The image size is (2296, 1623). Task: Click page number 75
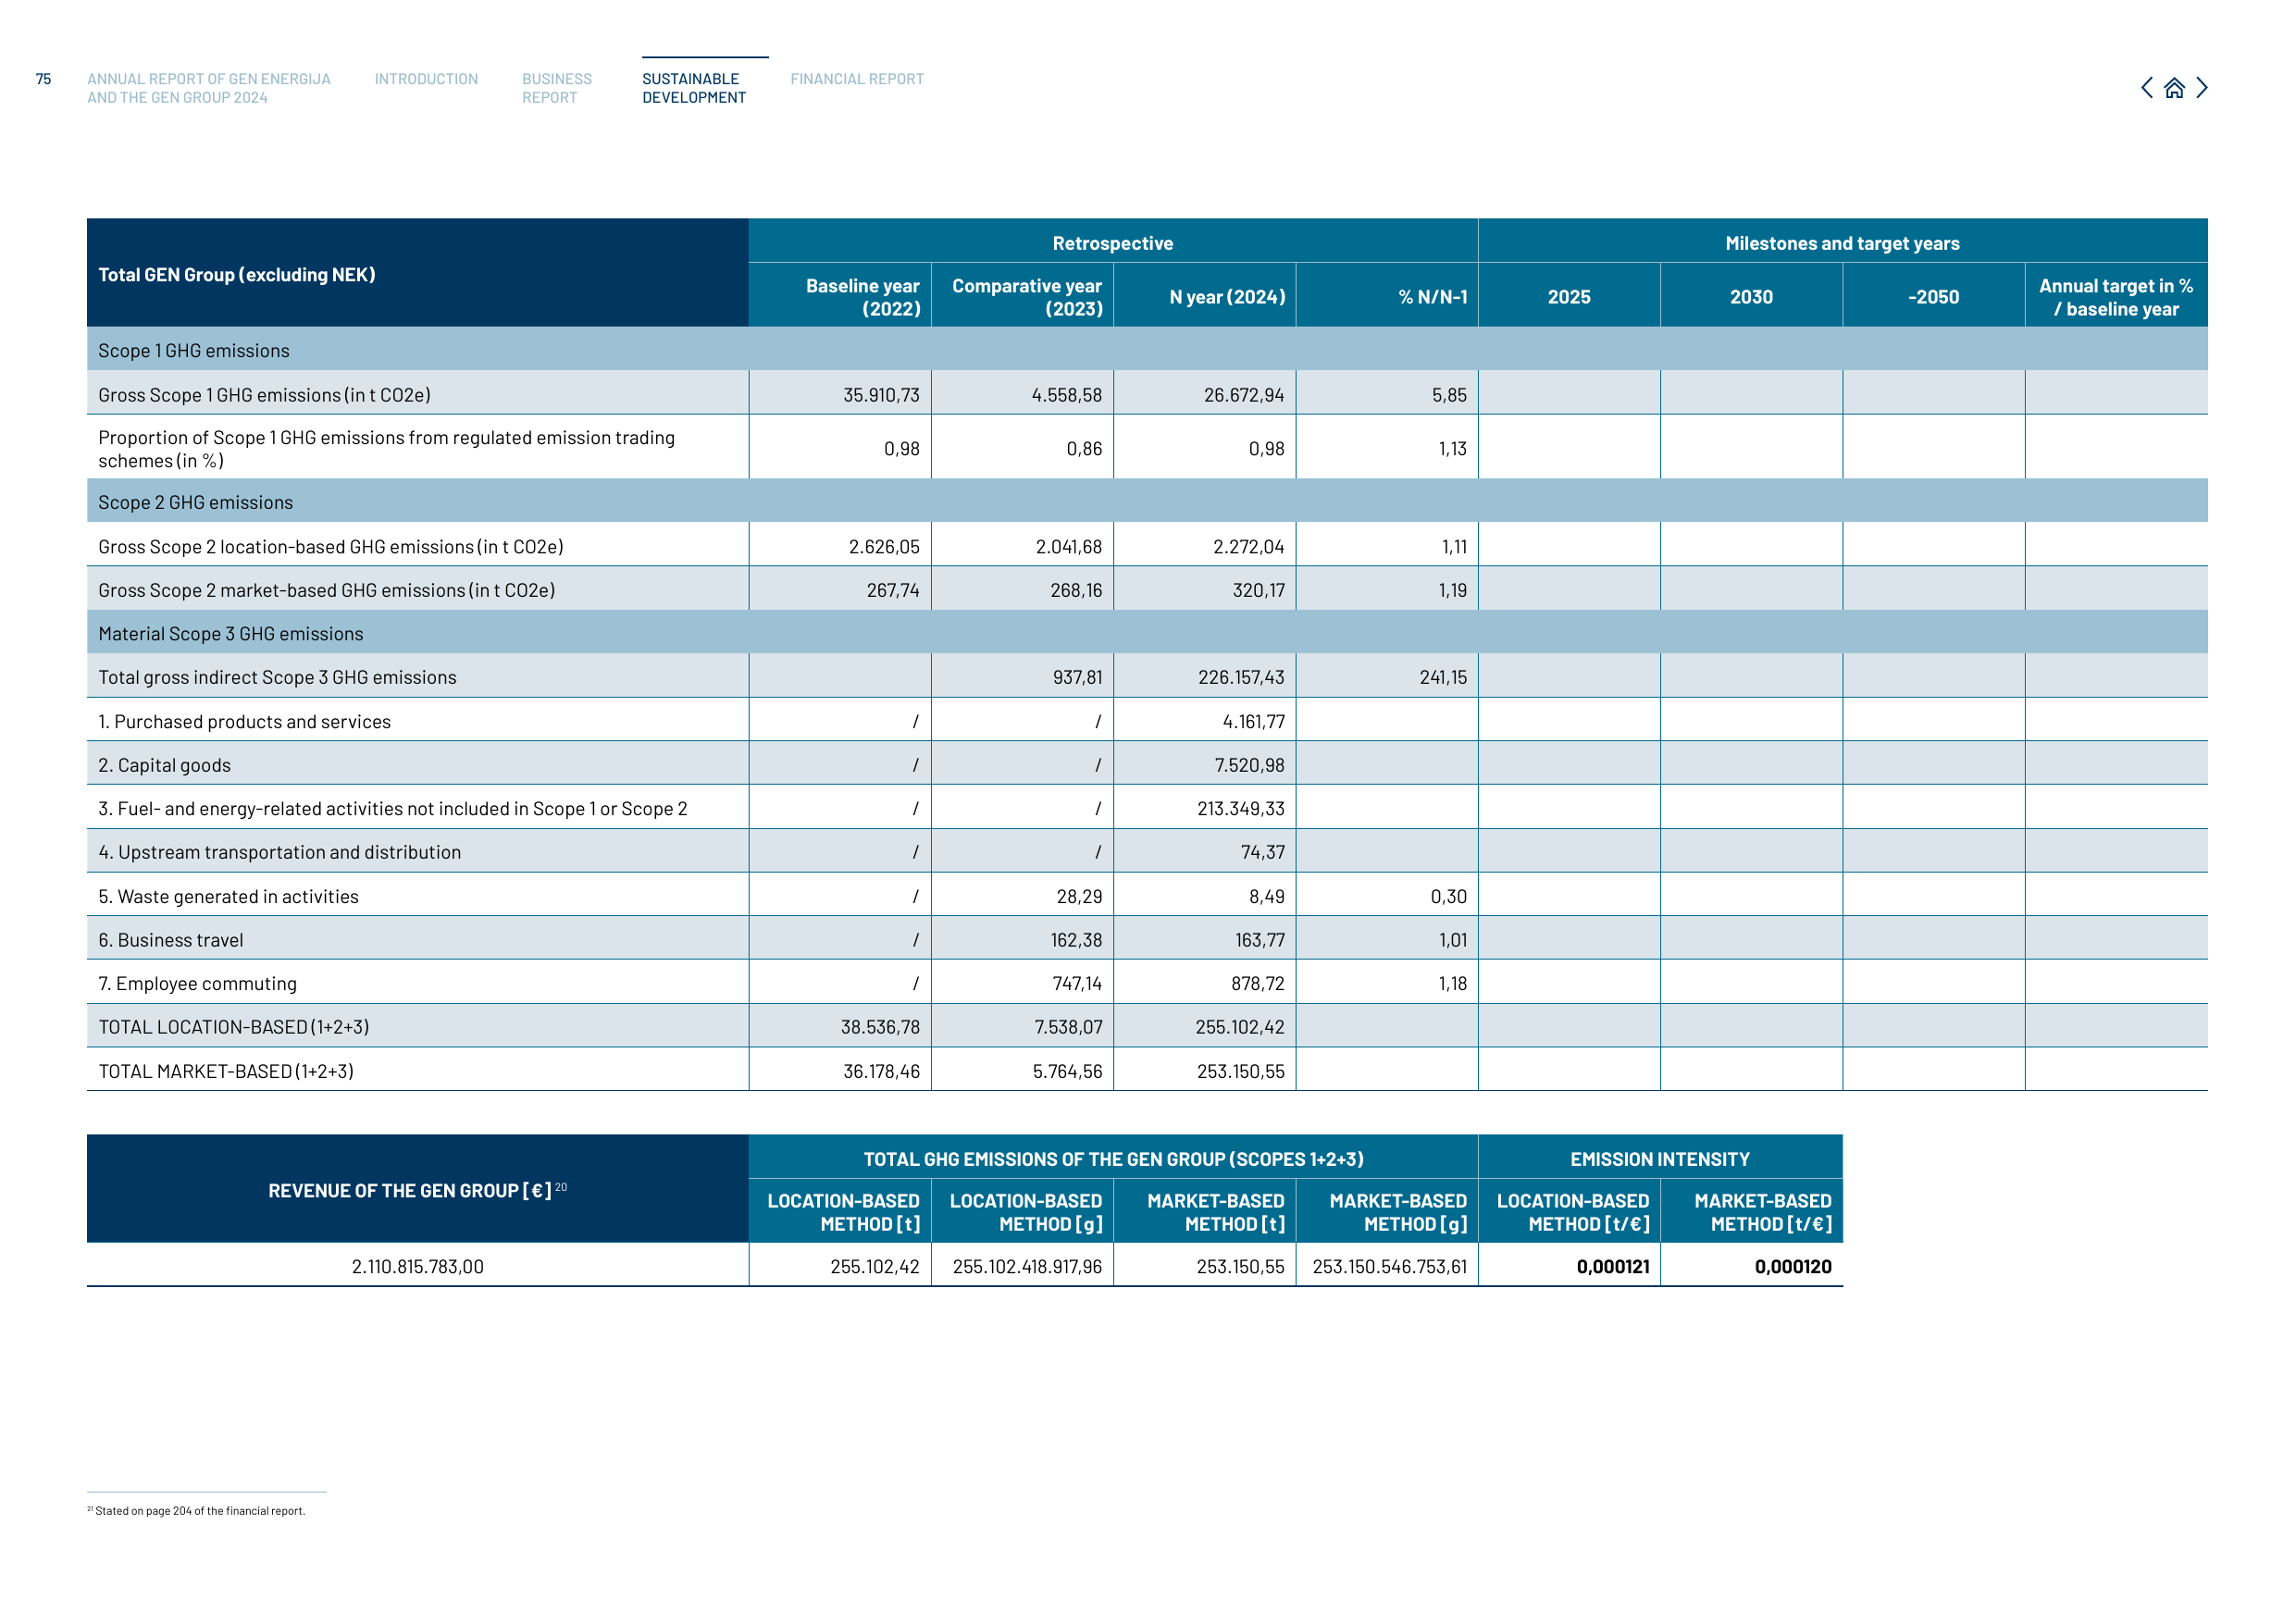click(x=43, y=79)
